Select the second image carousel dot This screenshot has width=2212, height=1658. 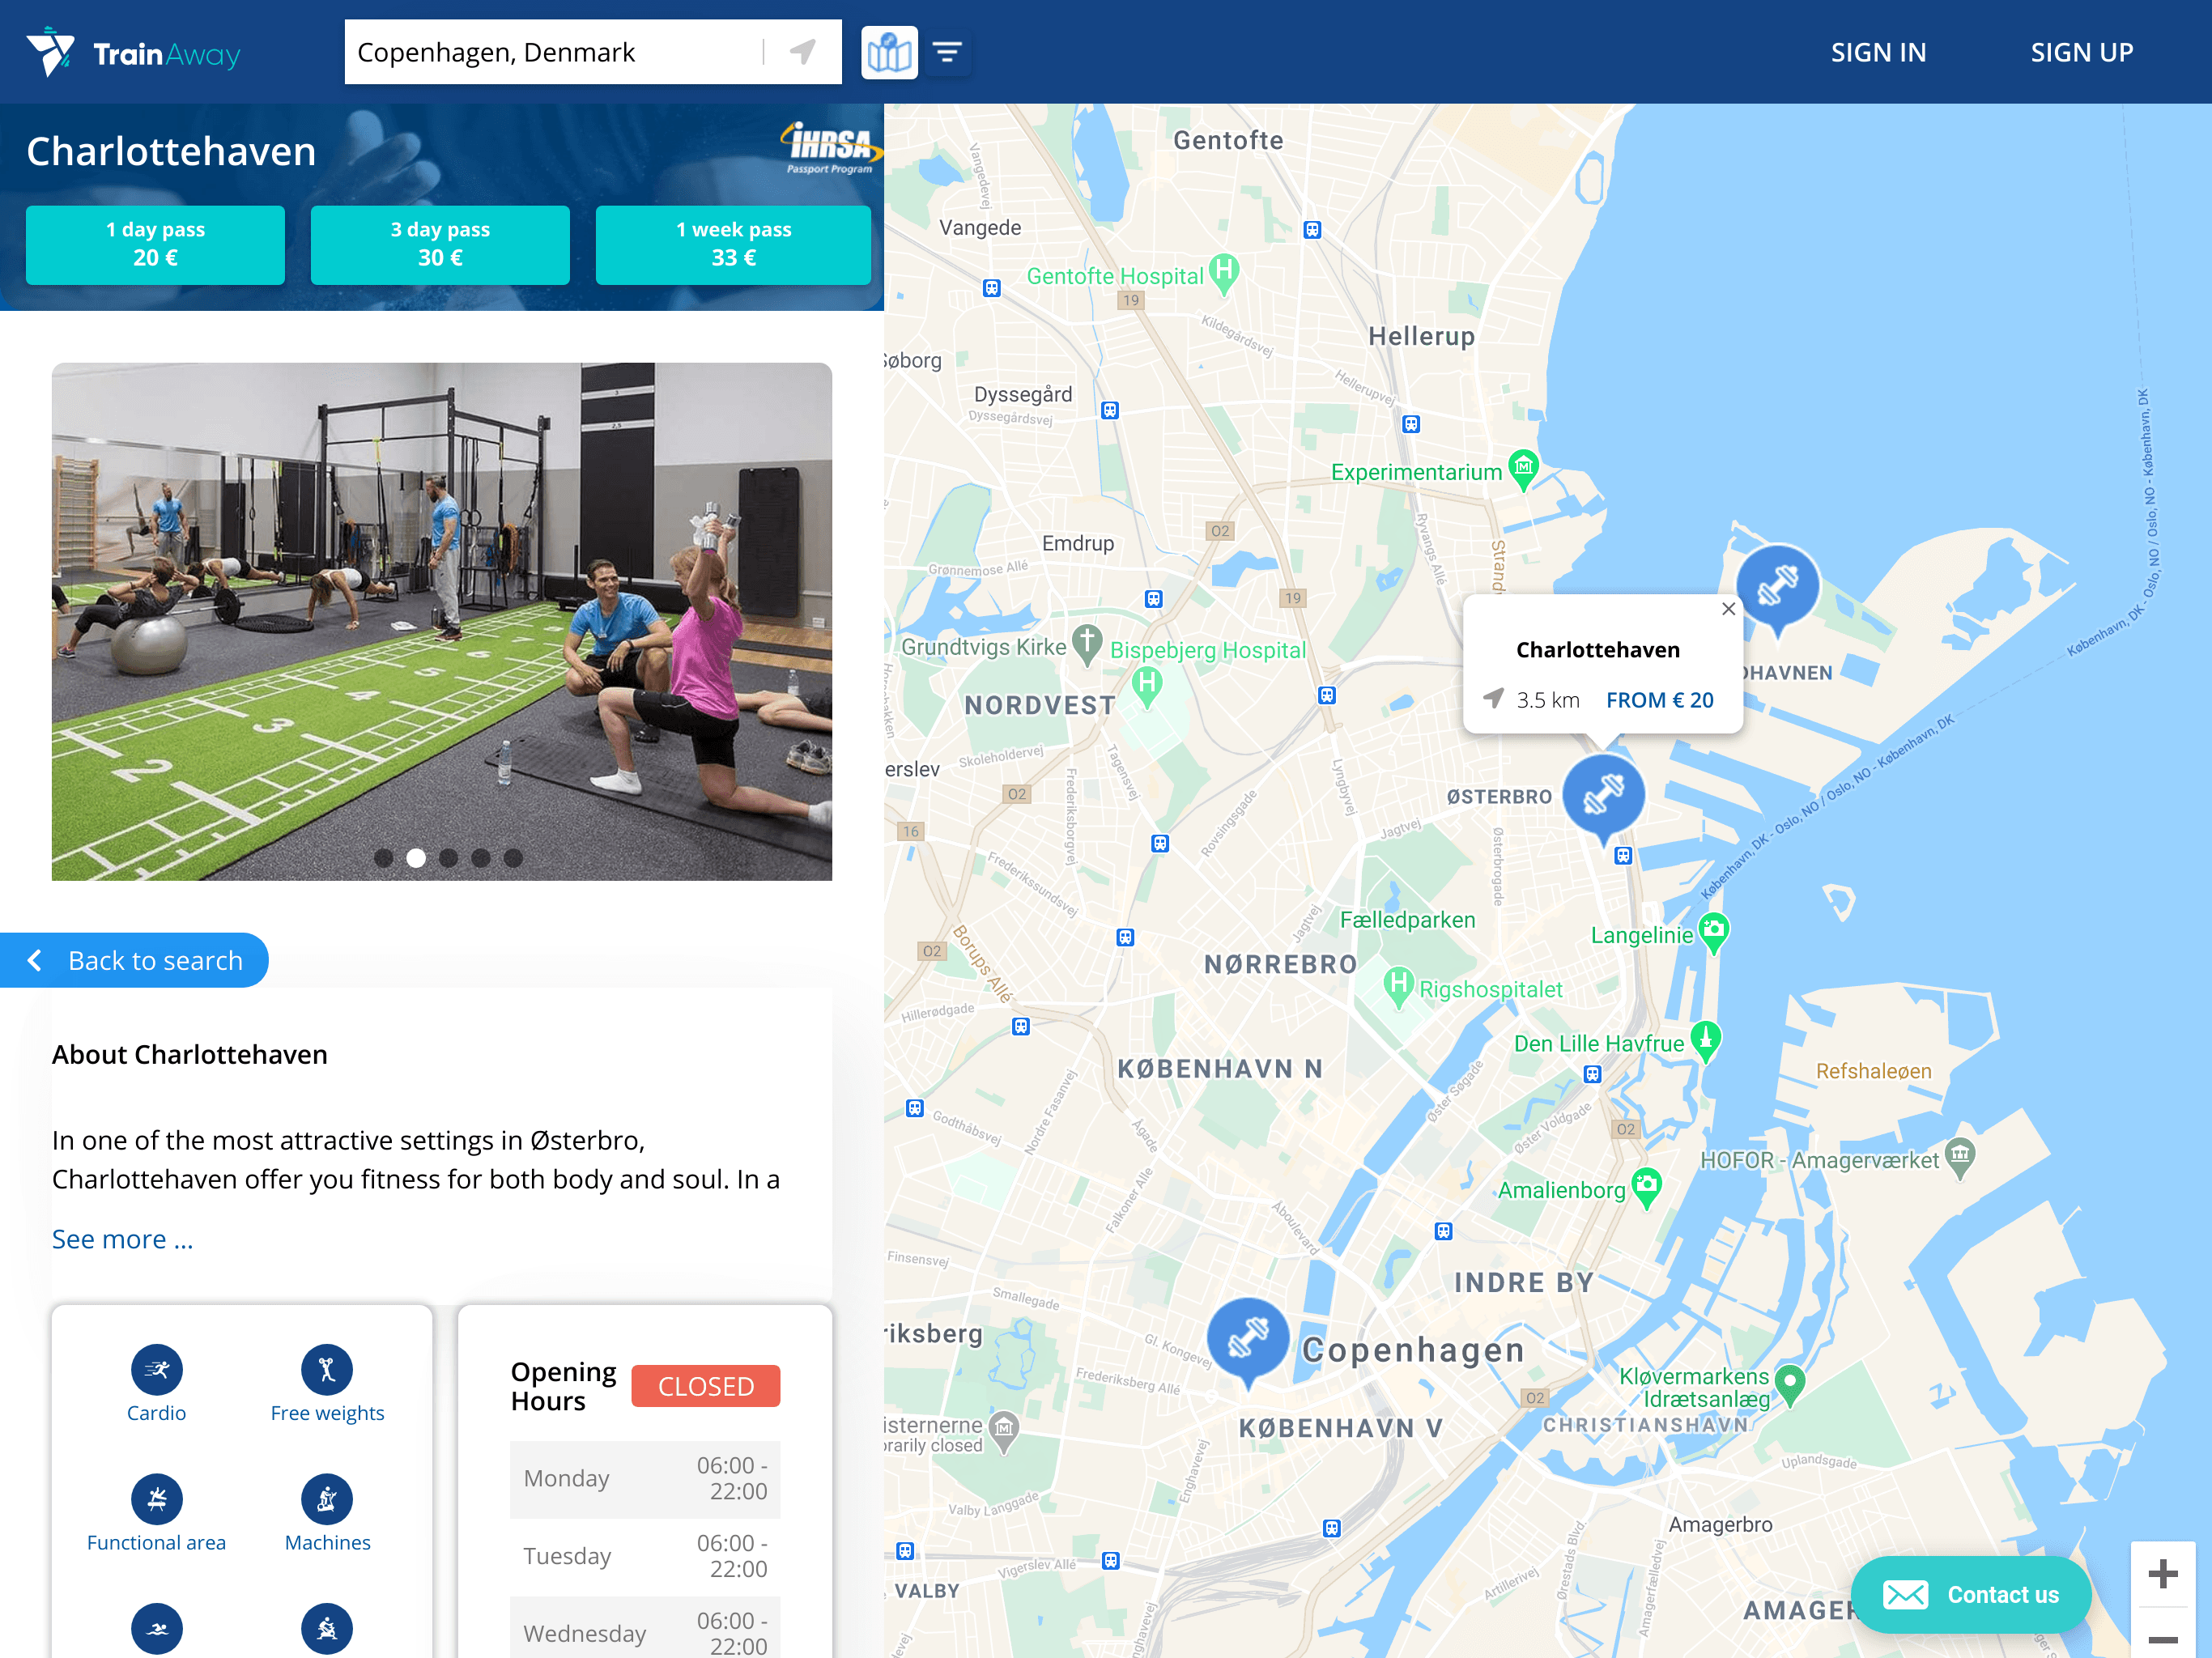click(416, 857)
